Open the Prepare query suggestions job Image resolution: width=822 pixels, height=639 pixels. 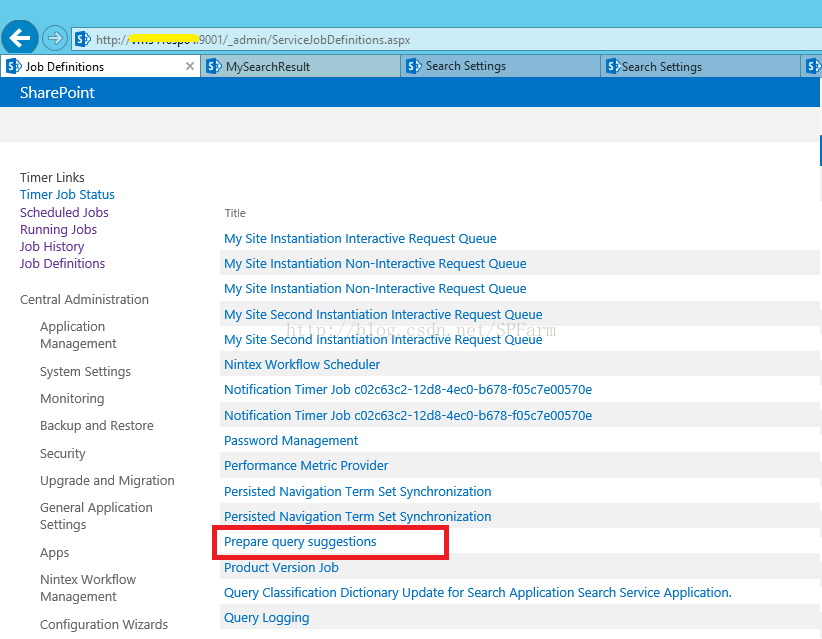click(x=300, y=542)
